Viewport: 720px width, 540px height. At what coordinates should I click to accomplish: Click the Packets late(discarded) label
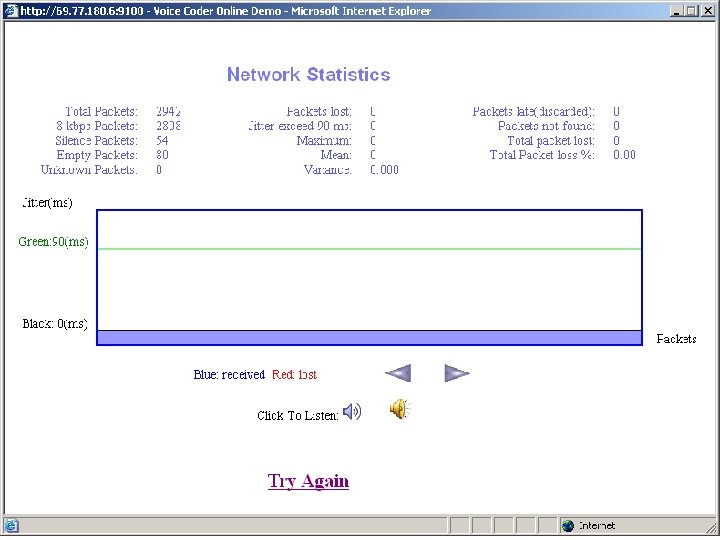tap(534, 111)
